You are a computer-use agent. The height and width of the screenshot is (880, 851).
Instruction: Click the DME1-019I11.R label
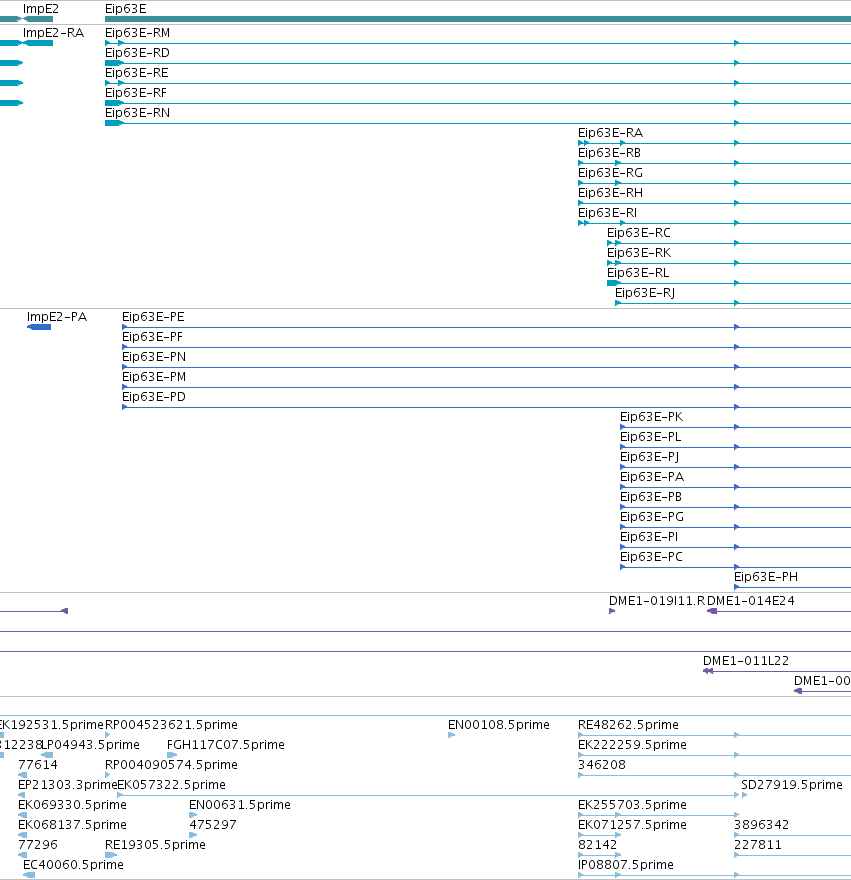[x=657, y=601]
